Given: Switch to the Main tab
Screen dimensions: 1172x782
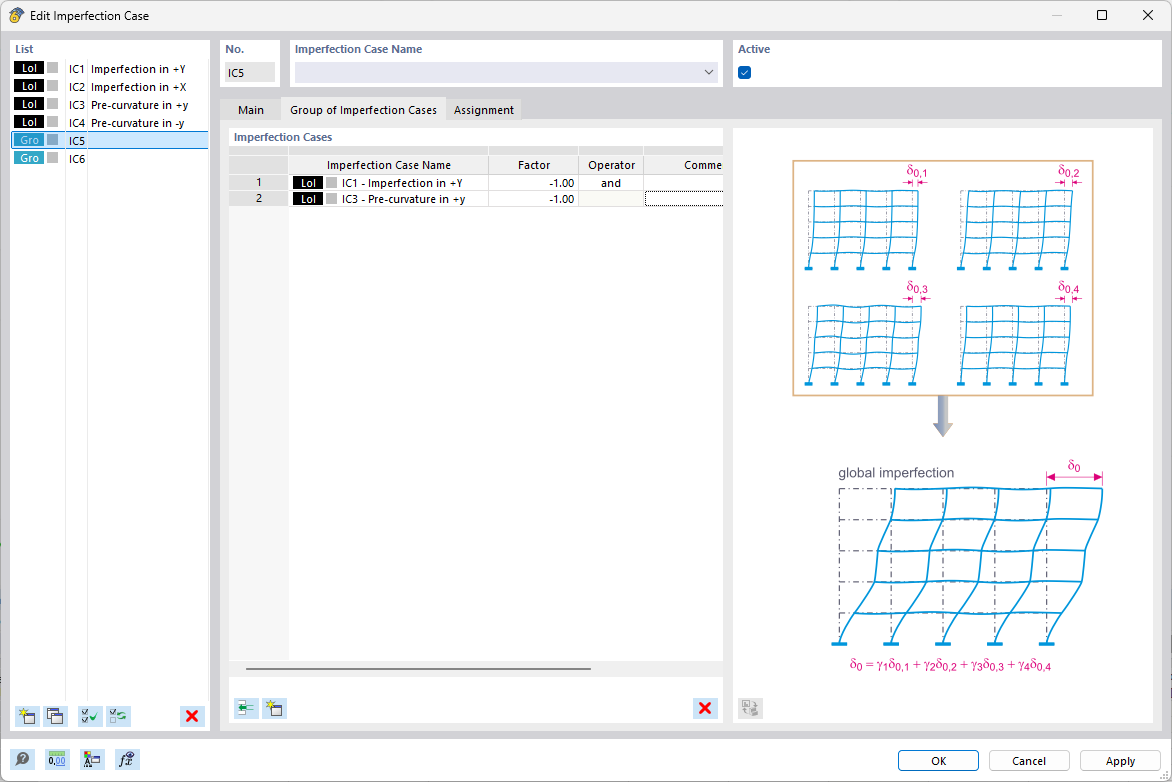Looking at the screenshot, I should click(250, 109).
